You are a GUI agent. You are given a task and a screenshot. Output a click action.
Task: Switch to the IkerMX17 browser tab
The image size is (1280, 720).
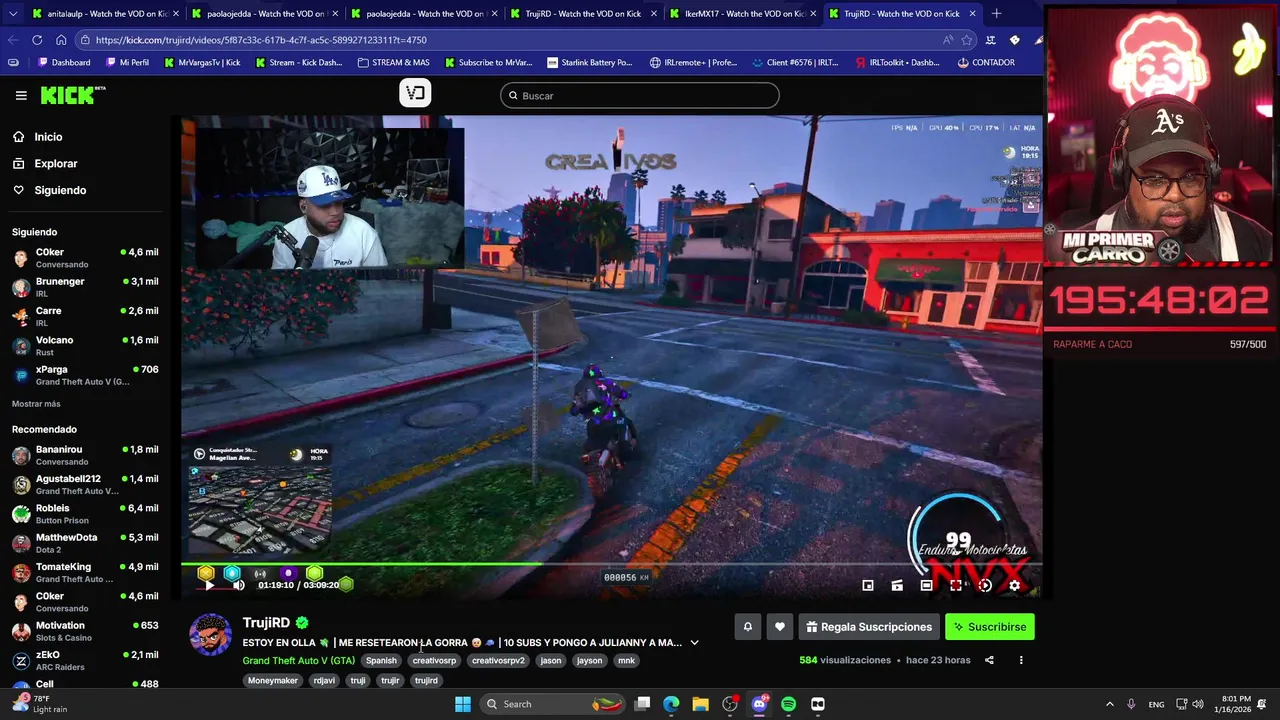[x=745, y=14]
